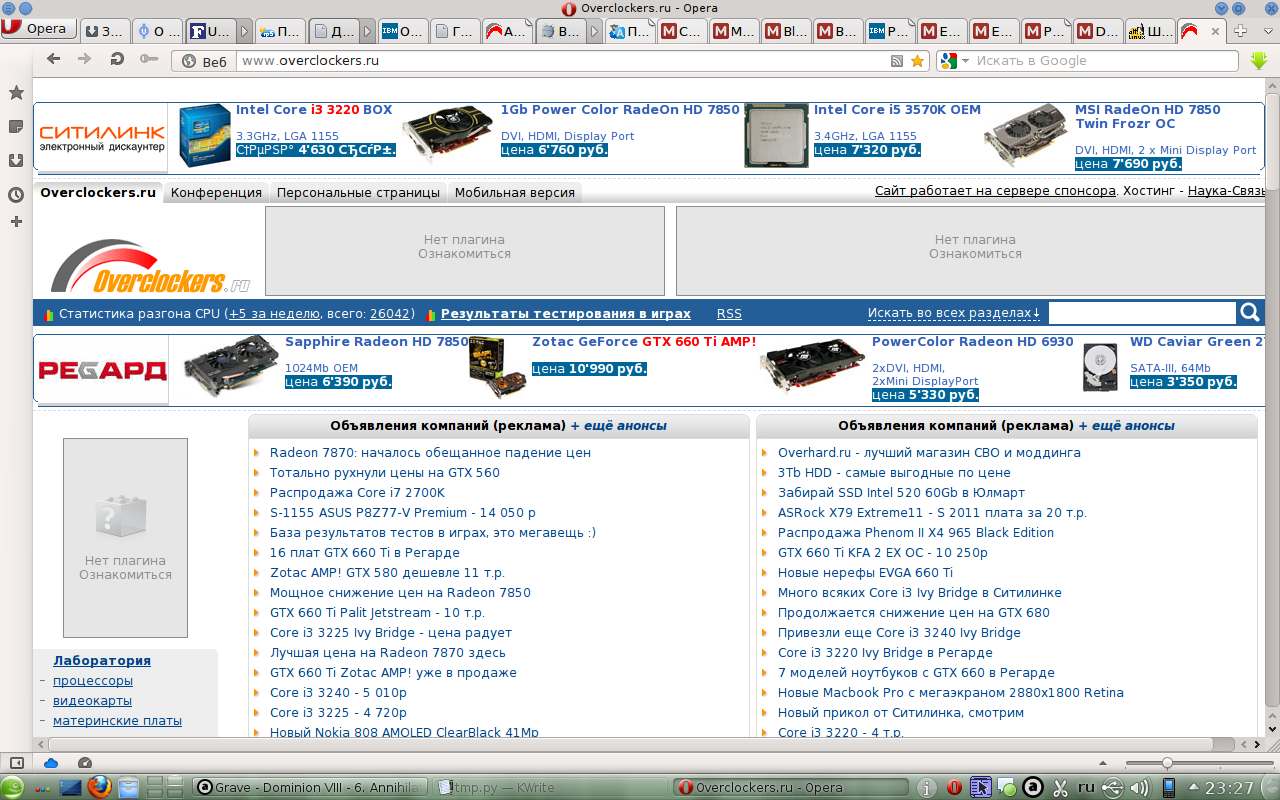The width and height of the screenshot is (1280, 800).
Task: Click the Ситилинк banner logo
Action: (102, 136)
